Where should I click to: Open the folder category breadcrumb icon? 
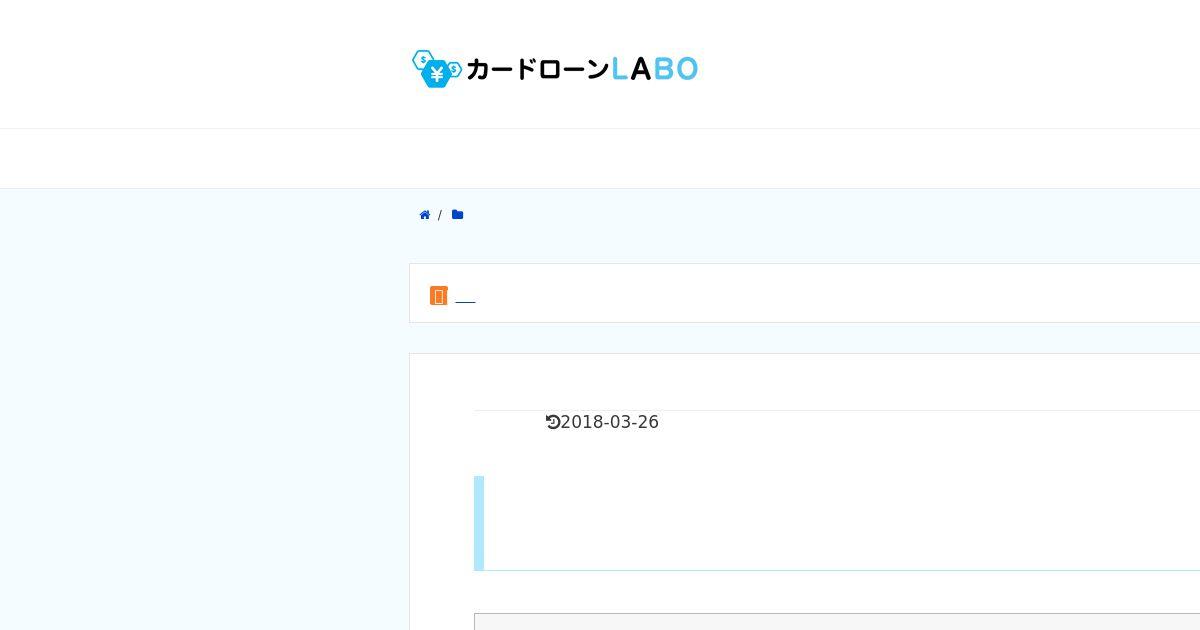point(457,215)
